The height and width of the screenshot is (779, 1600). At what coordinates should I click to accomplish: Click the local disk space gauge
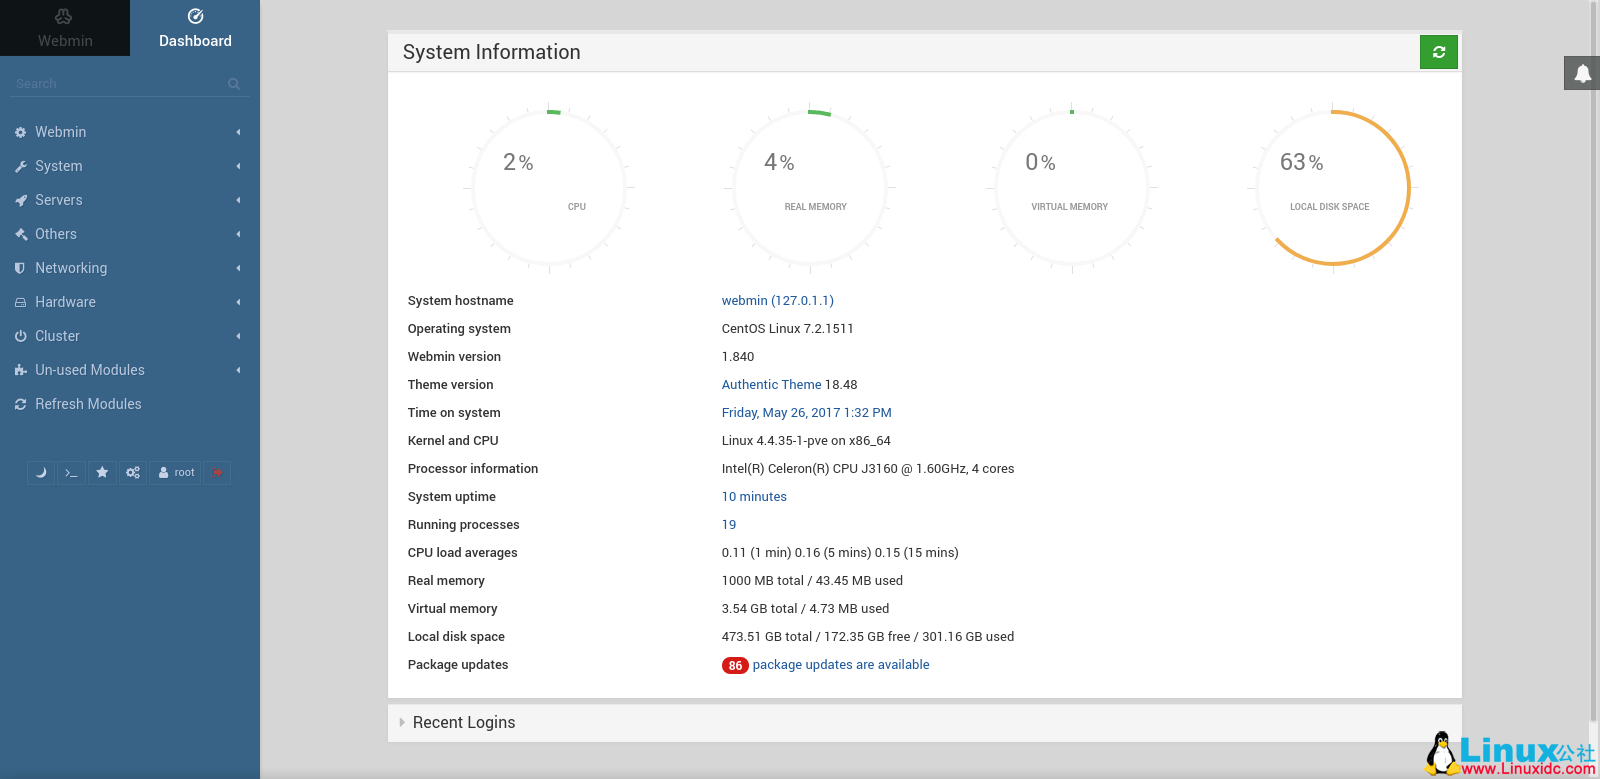(x=1331, y=188)
